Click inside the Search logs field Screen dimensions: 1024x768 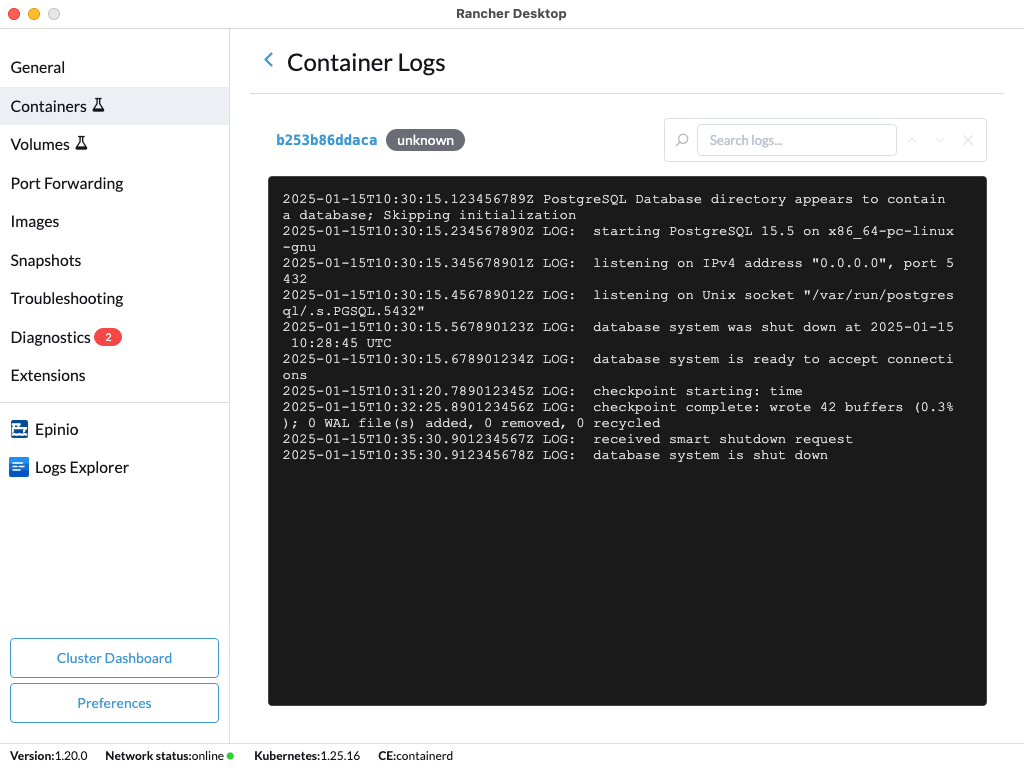797,140
